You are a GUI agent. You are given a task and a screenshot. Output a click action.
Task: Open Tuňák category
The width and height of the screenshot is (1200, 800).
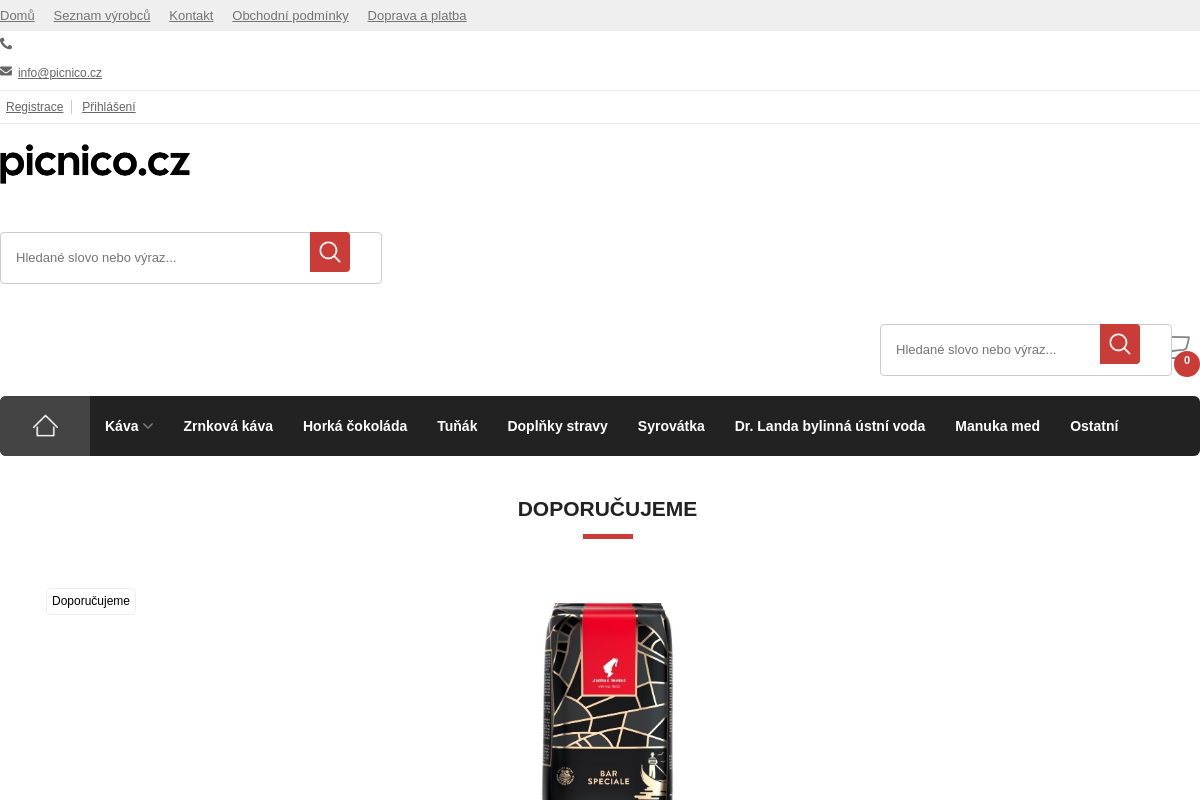pos(457,426)
